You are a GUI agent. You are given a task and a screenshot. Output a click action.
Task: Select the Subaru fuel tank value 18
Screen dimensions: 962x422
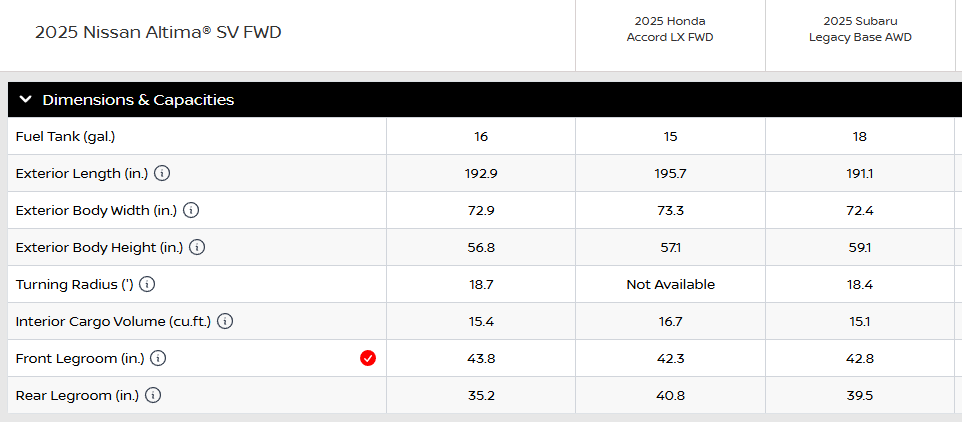click(x=860, y=136)
